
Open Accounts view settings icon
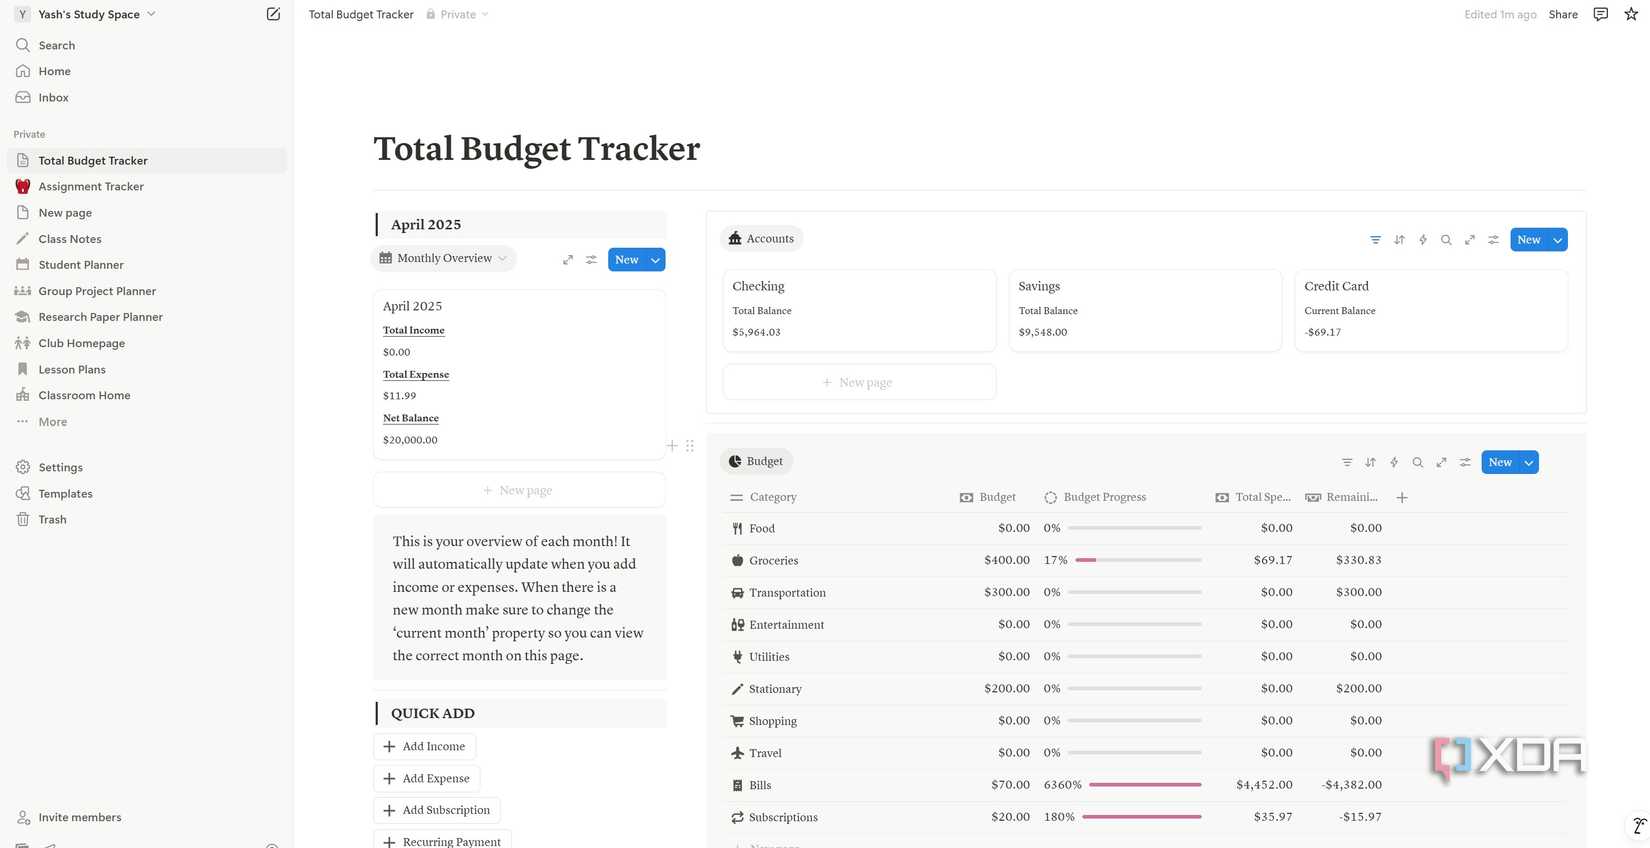1493,240
